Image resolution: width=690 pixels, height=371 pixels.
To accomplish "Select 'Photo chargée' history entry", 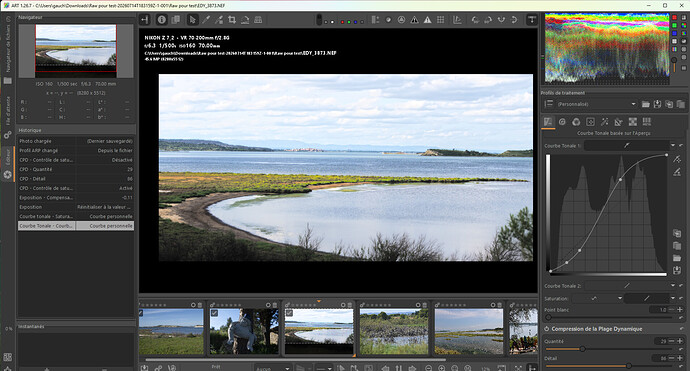I will pos(76,141).
